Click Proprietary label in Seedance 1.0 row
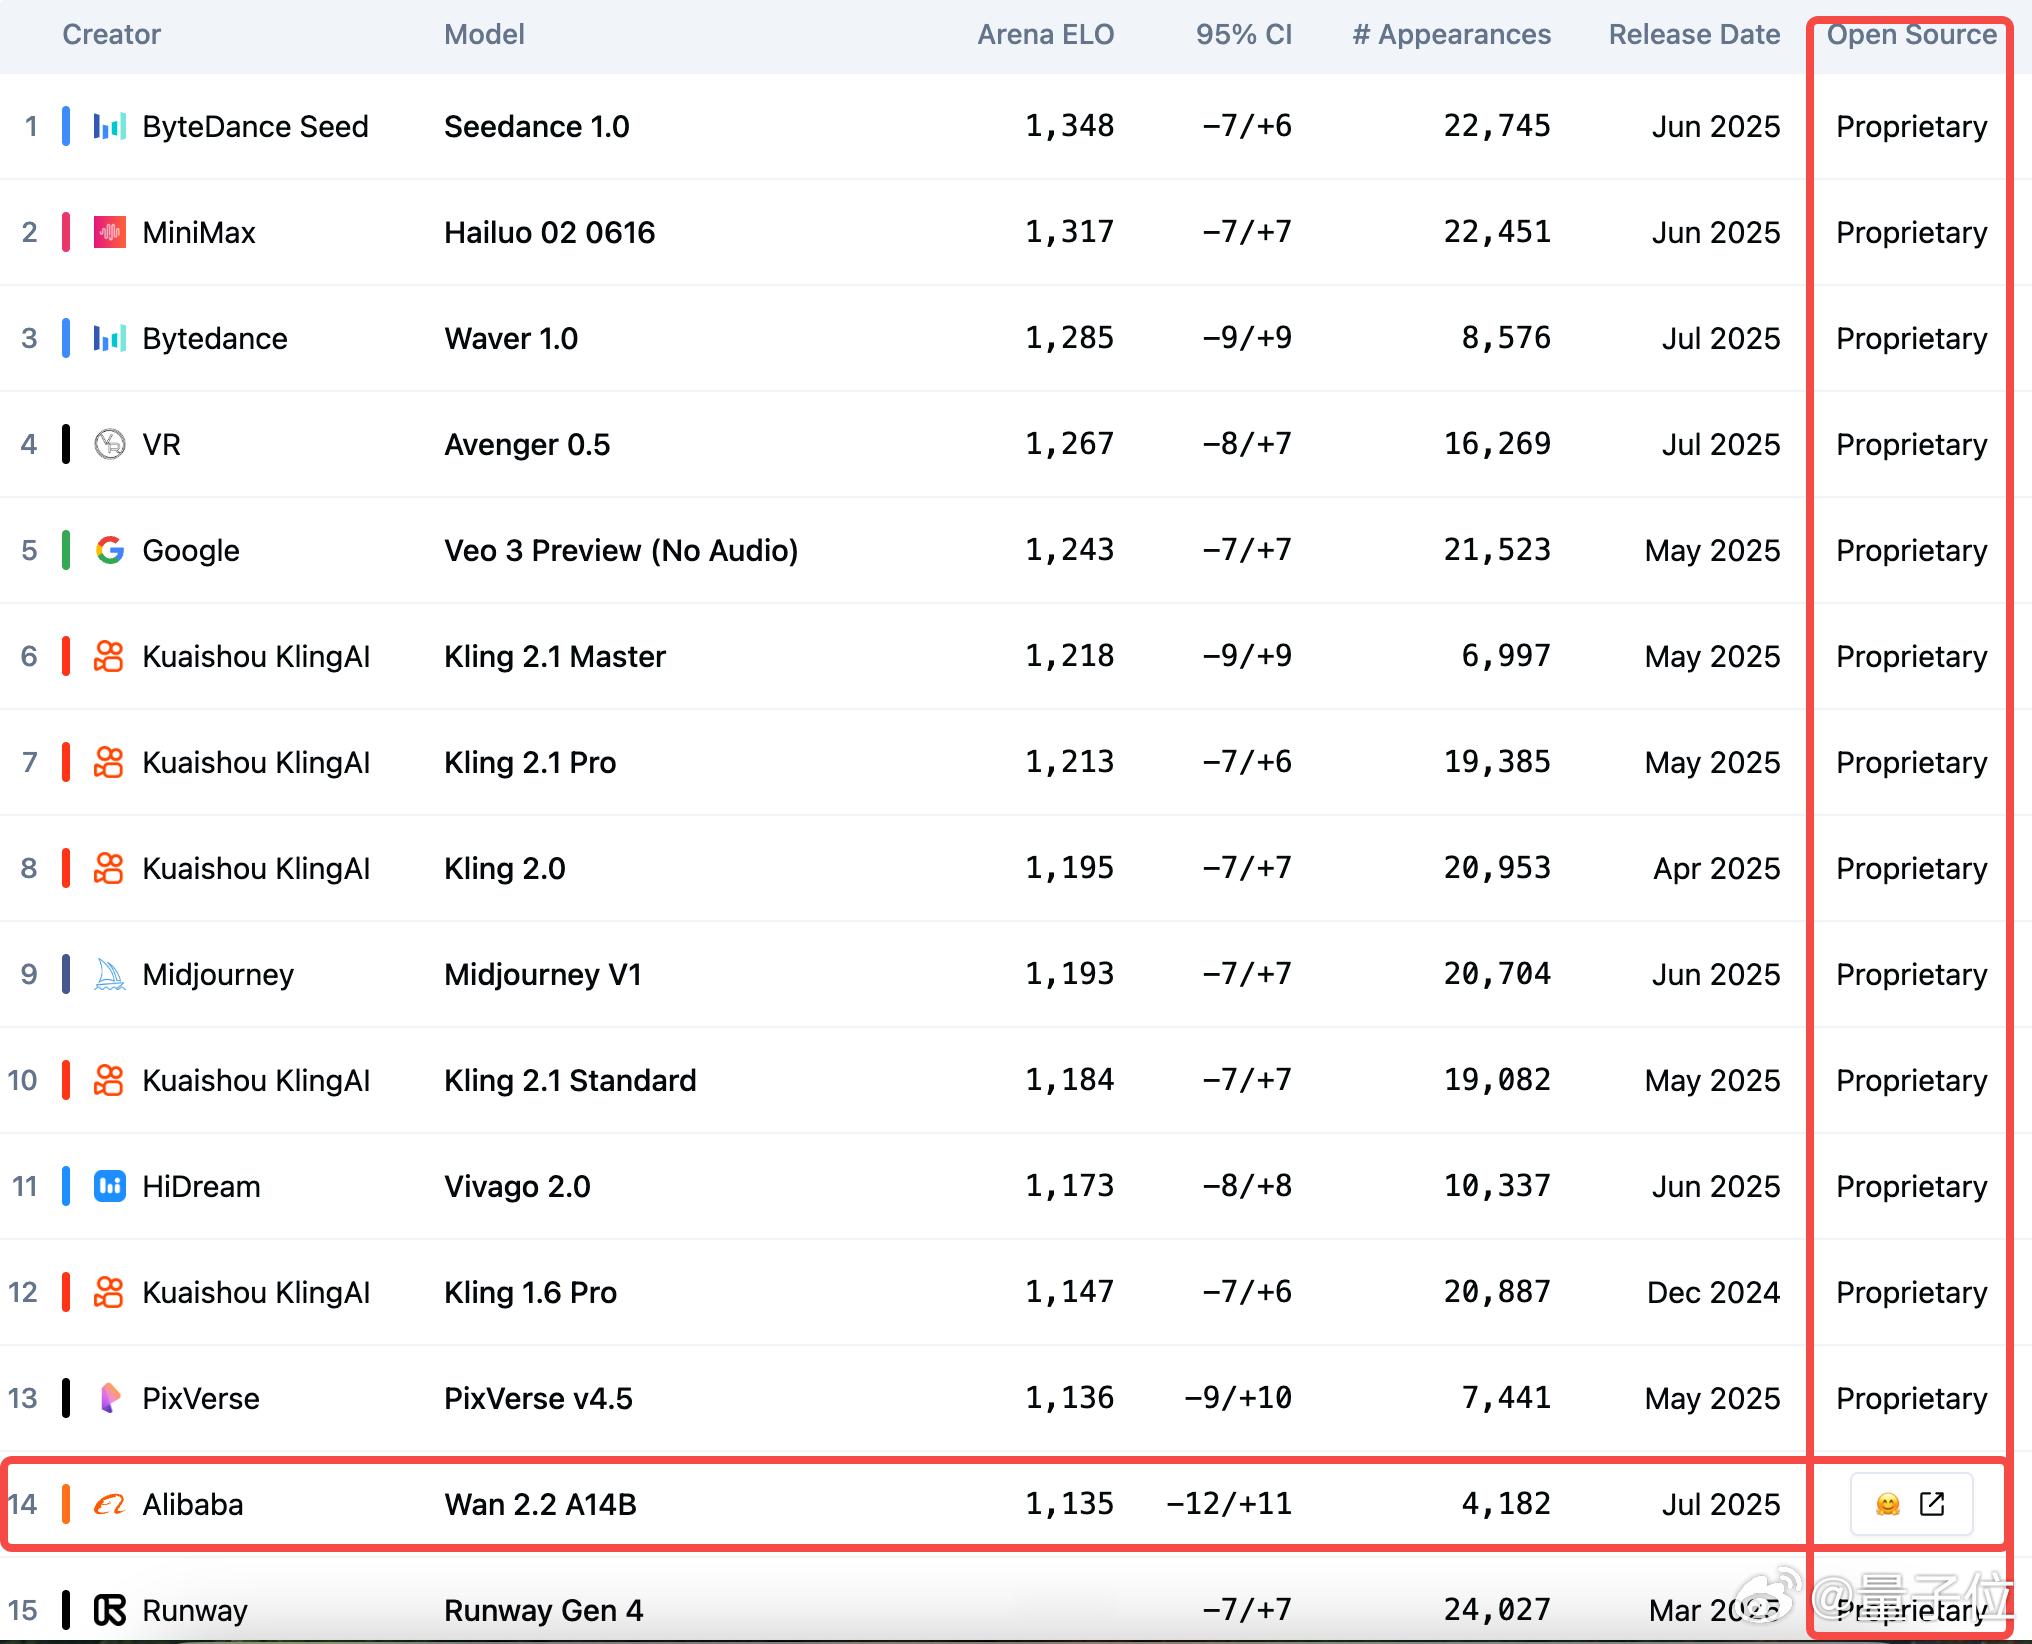 click(x=1912, y=127)
